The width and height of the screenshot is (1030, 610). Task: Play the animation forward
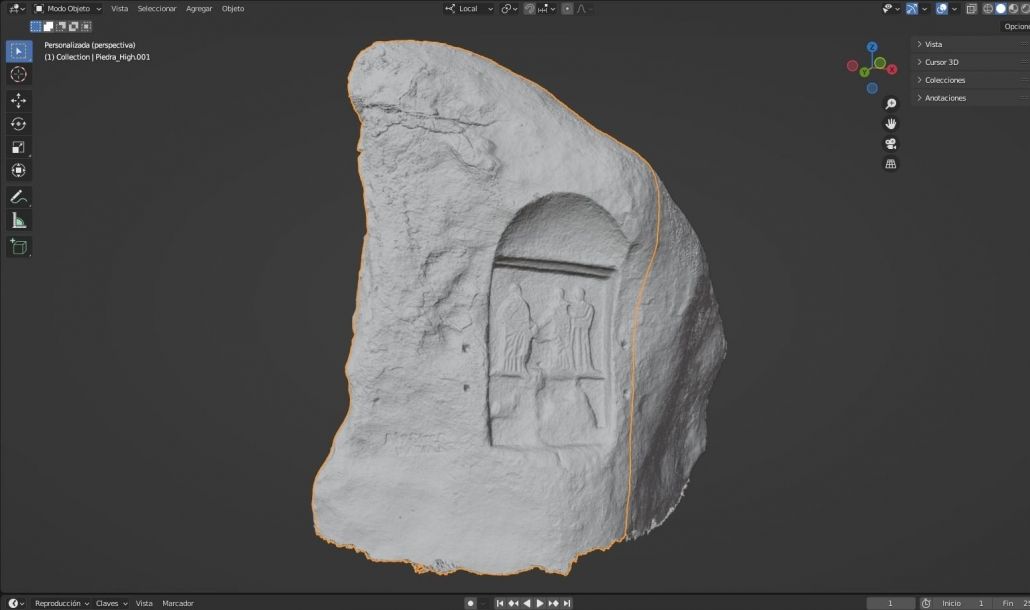click(x=540, y=603)
